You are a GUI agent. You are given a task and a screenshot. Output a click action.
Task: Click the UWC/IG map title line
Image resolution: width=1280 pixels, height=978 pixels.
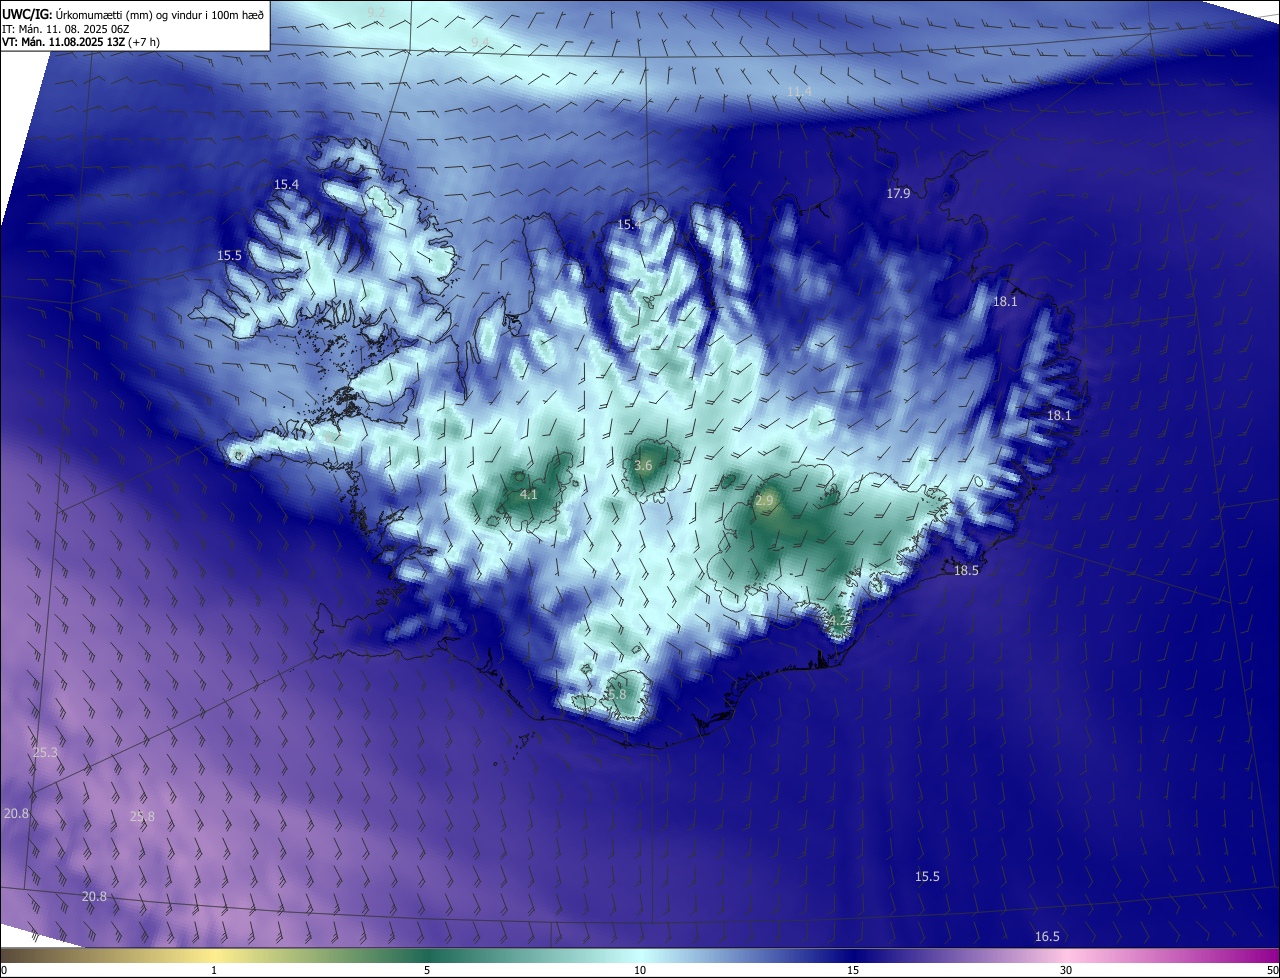(x=133, y=13)
